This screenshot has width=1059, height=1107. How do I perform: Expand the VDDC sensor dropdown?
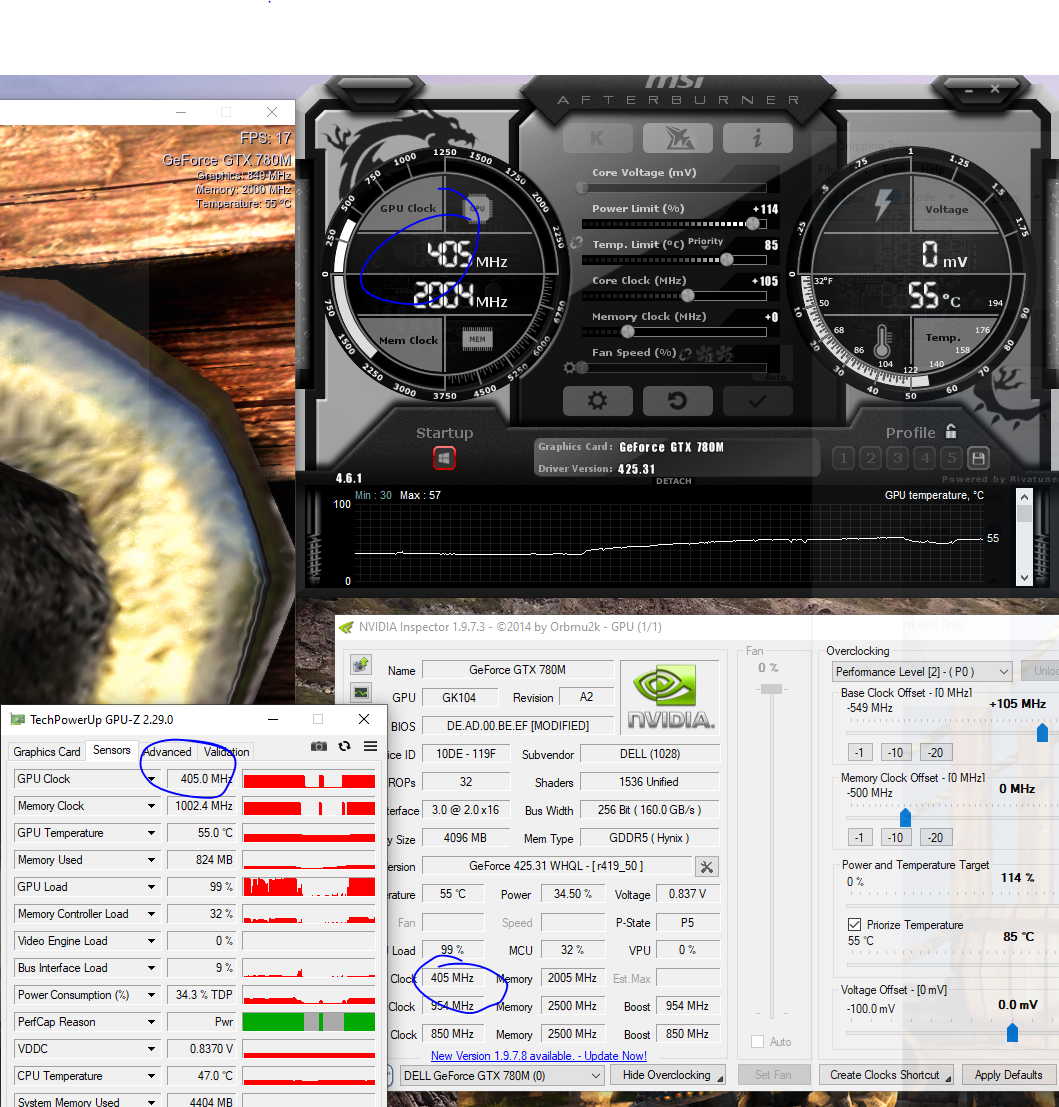pos(151,1049)
